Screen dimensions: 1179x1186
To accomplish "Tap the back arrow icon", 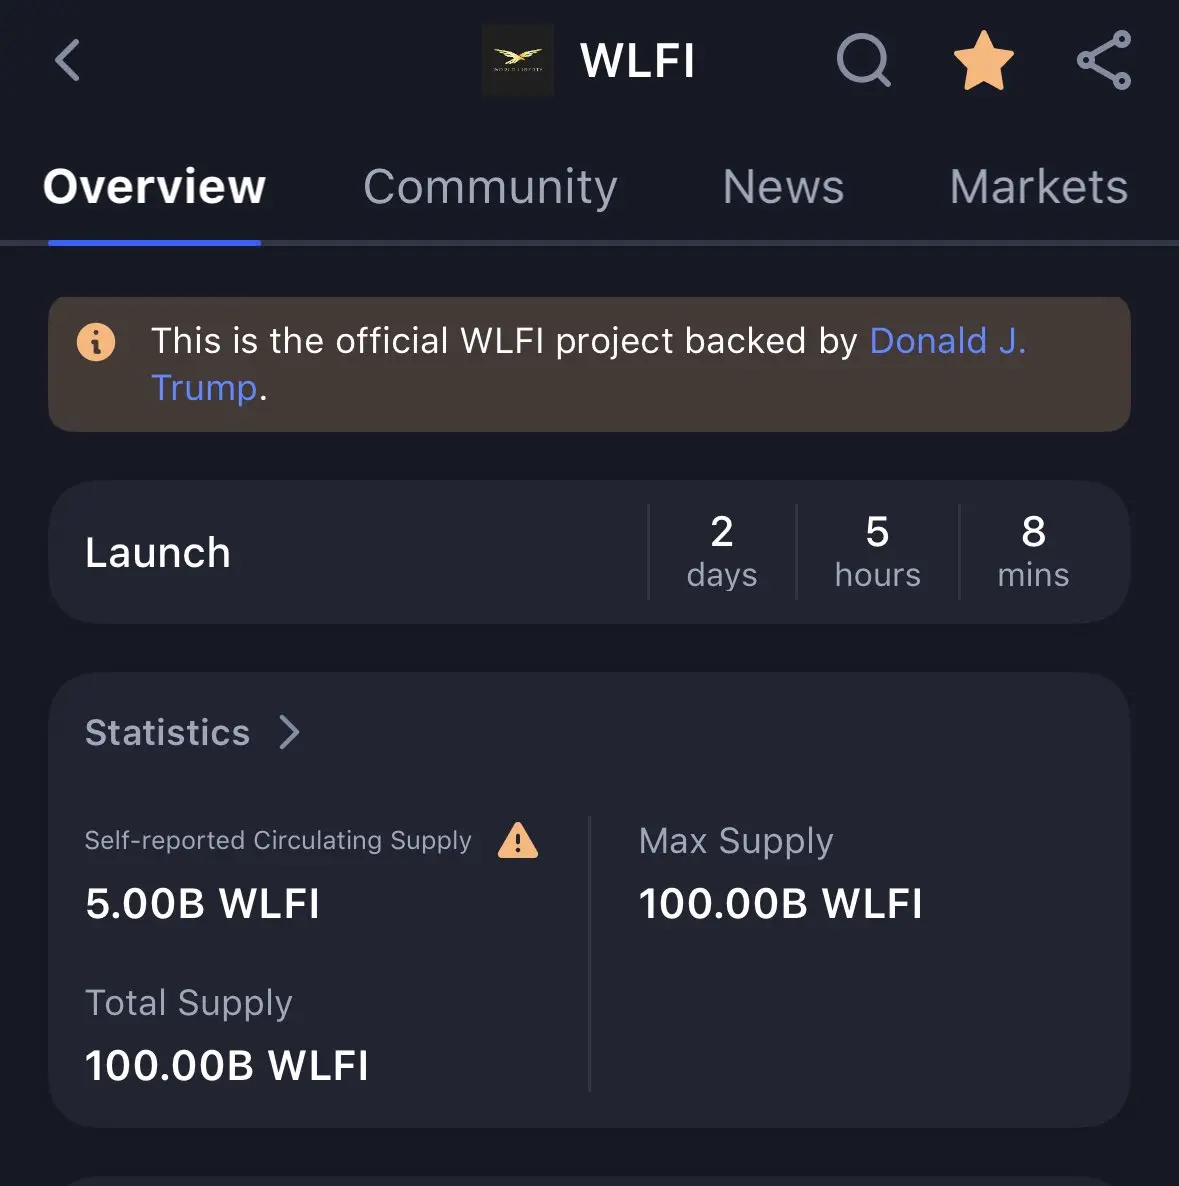I will coord(67,61).
